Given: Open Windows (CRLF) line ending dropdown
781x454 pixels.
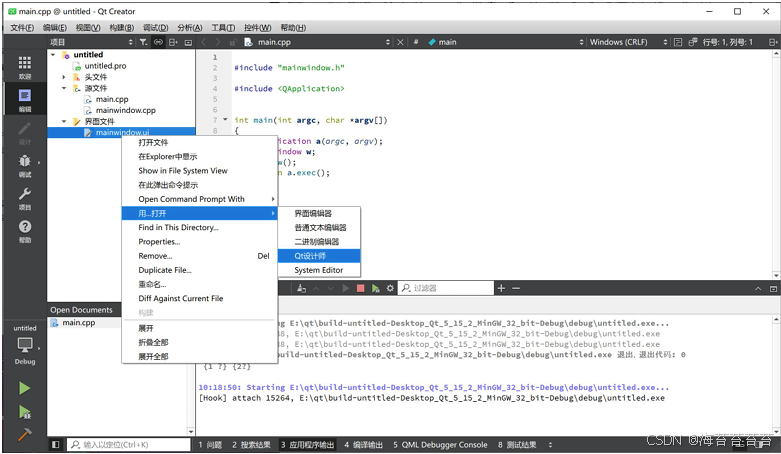Looking at the screenshot, I should tap(629, 42).
